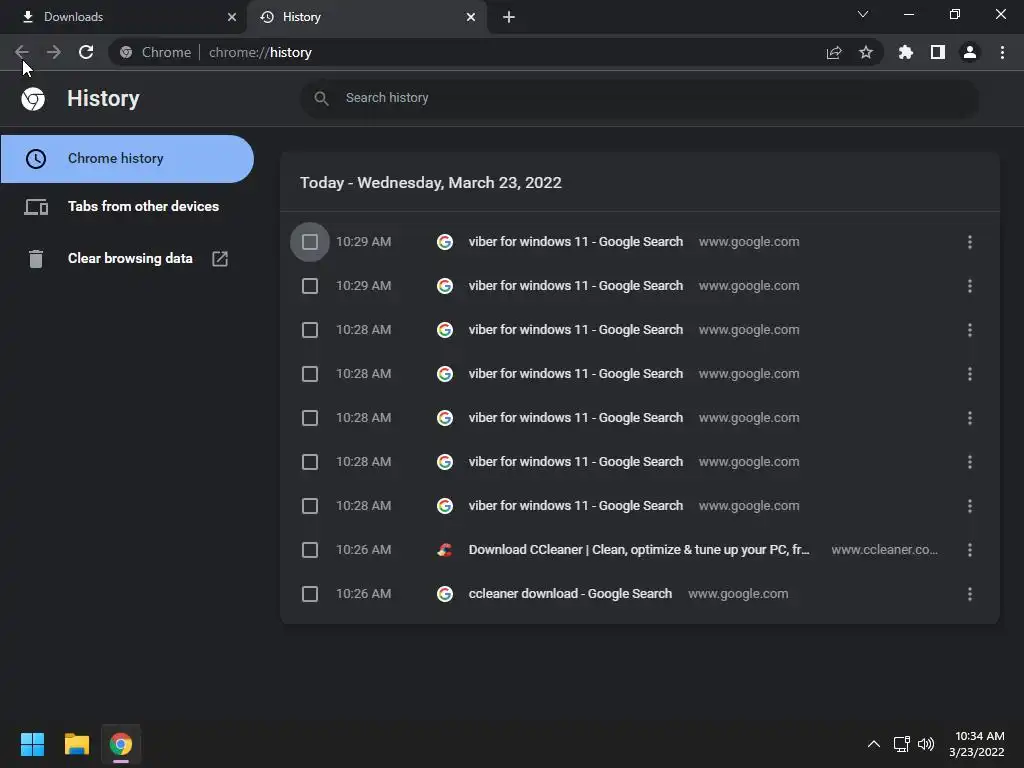Click the CCleaner favicon in the history list
This screenshot has height=768, width=1024.
pos(445,550)
